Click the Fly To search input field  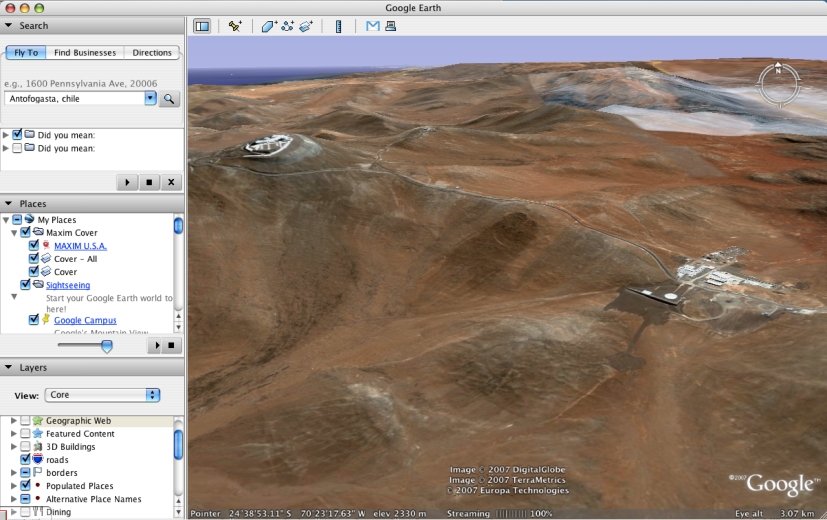tap(74, 99)
